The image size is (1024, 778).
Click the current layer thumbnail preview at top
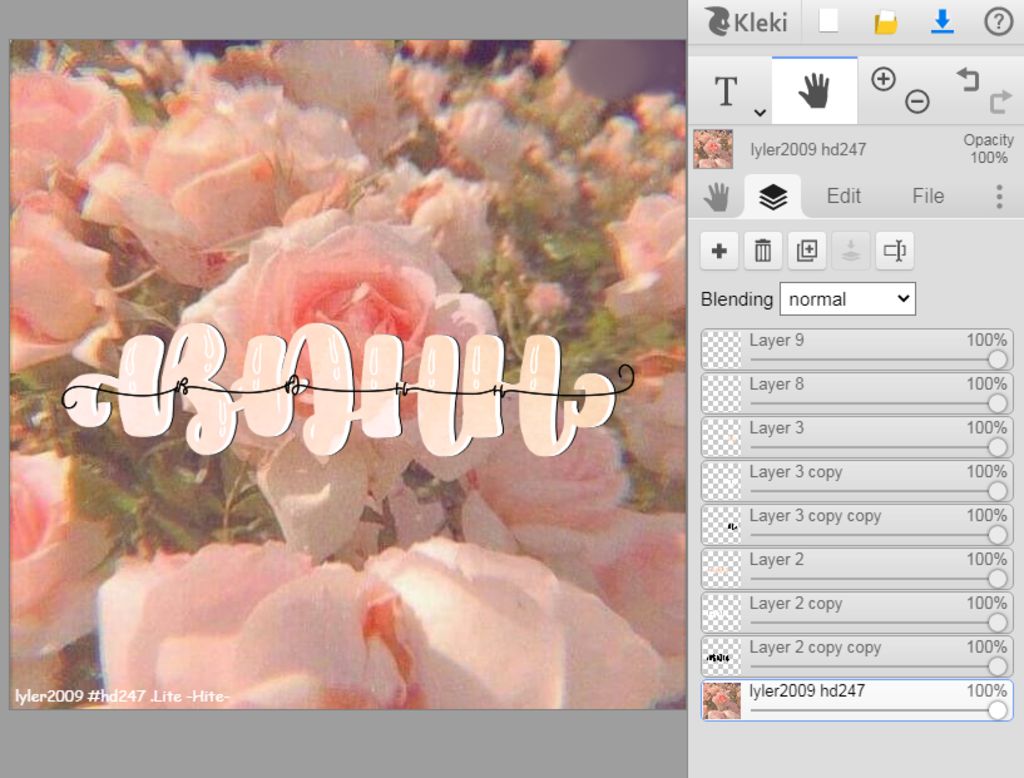coord(712,149)
